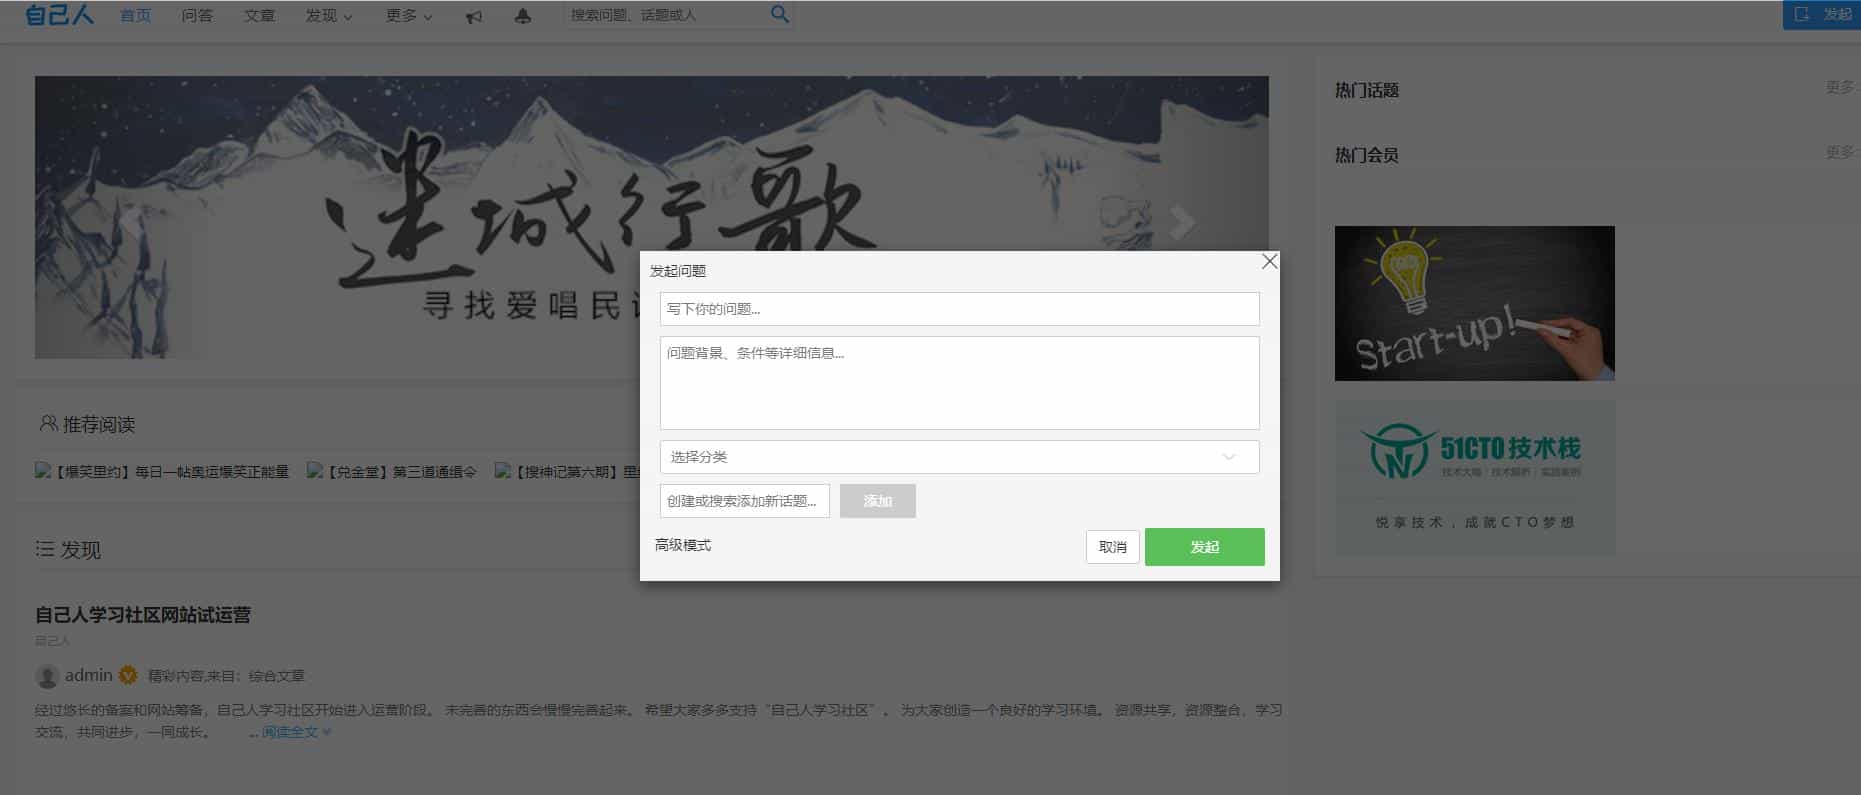Open the 【兑全堂】第三道通缉令 link
Image resolution: width=1861 pixels, height=795 pixels.
pos(392,471)
